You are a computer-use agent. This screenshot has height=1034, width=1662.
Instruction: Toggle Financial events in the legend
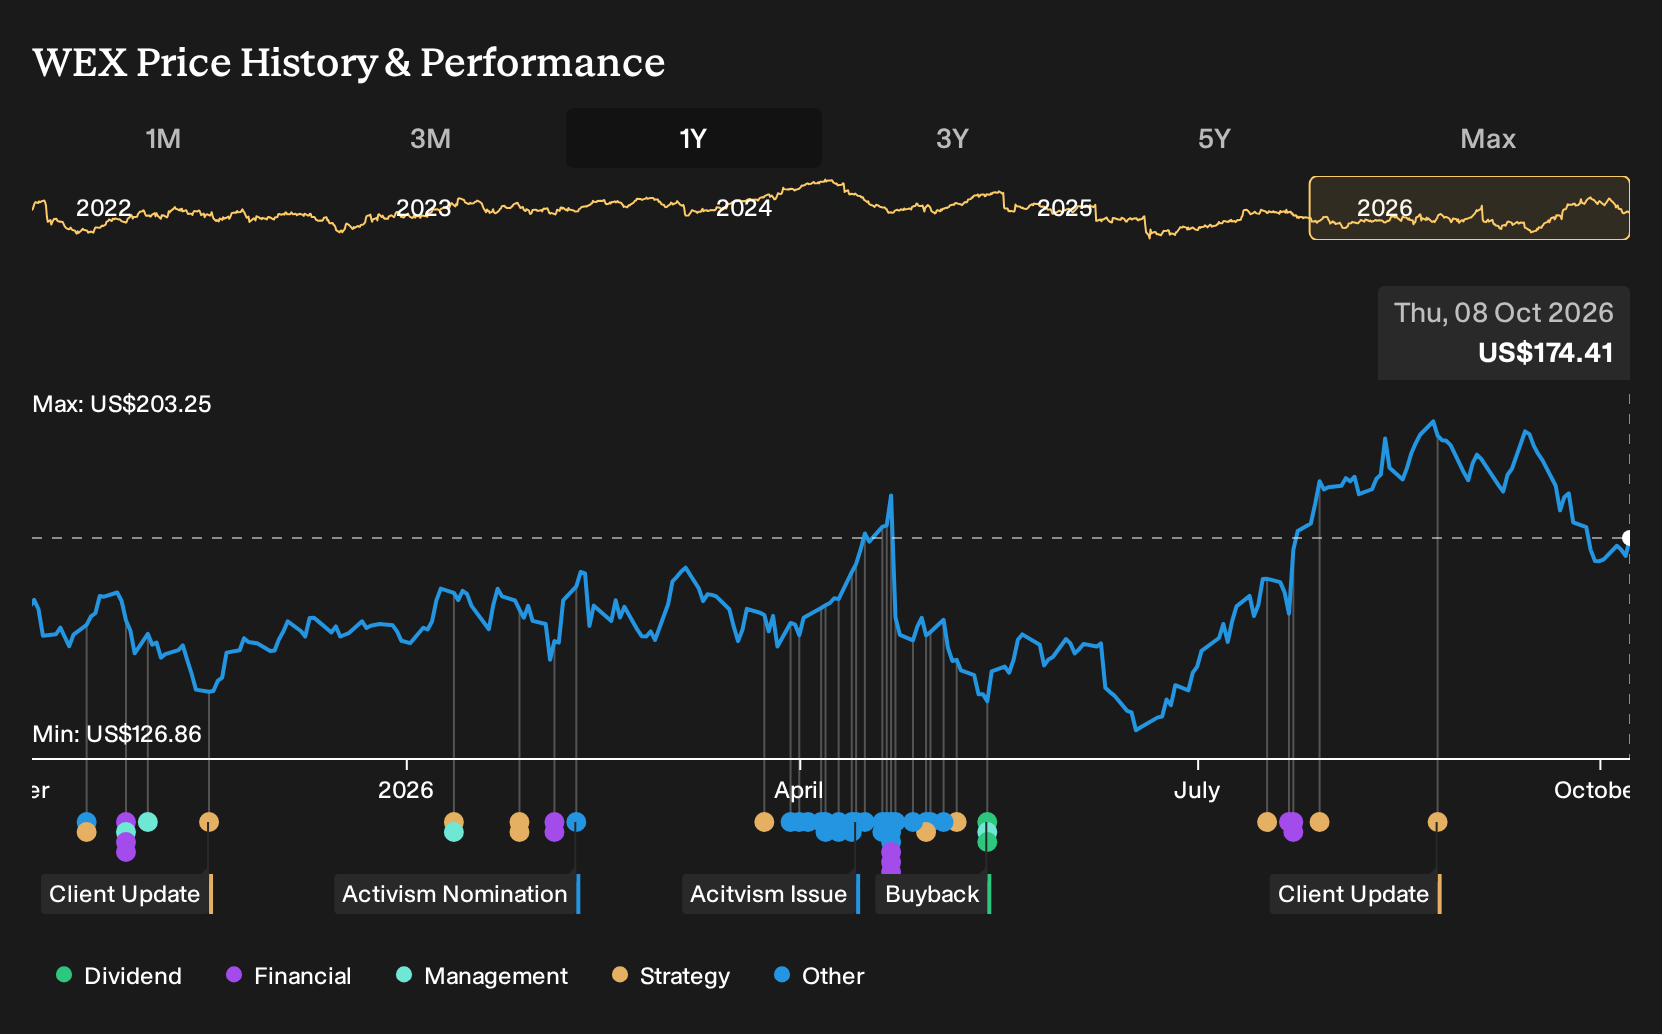[x=289, y=976]
